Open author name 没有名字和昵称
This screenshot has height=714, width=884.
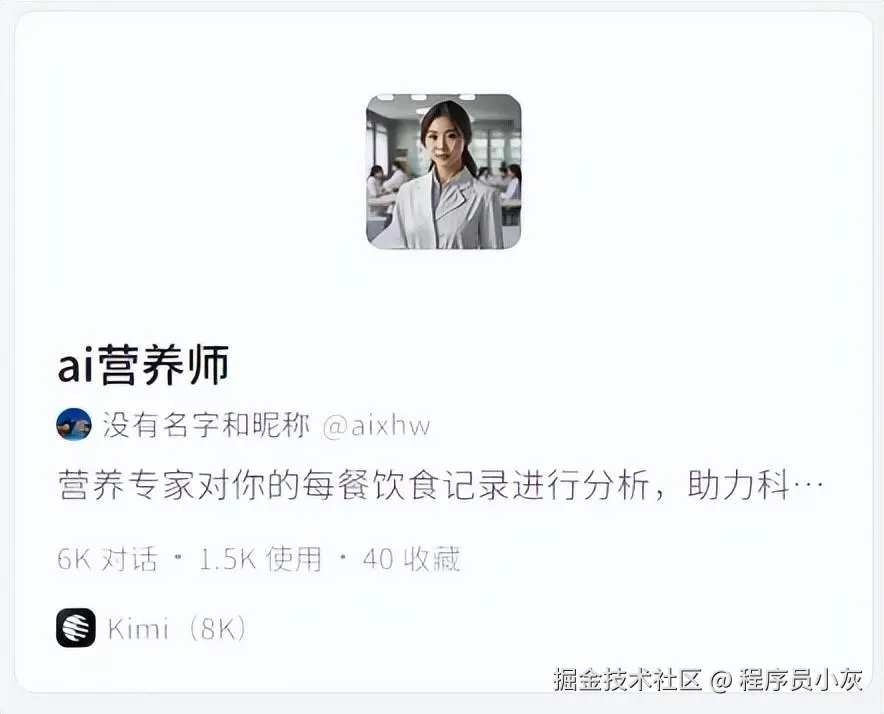pyautogui.click(x=206, y=425)
